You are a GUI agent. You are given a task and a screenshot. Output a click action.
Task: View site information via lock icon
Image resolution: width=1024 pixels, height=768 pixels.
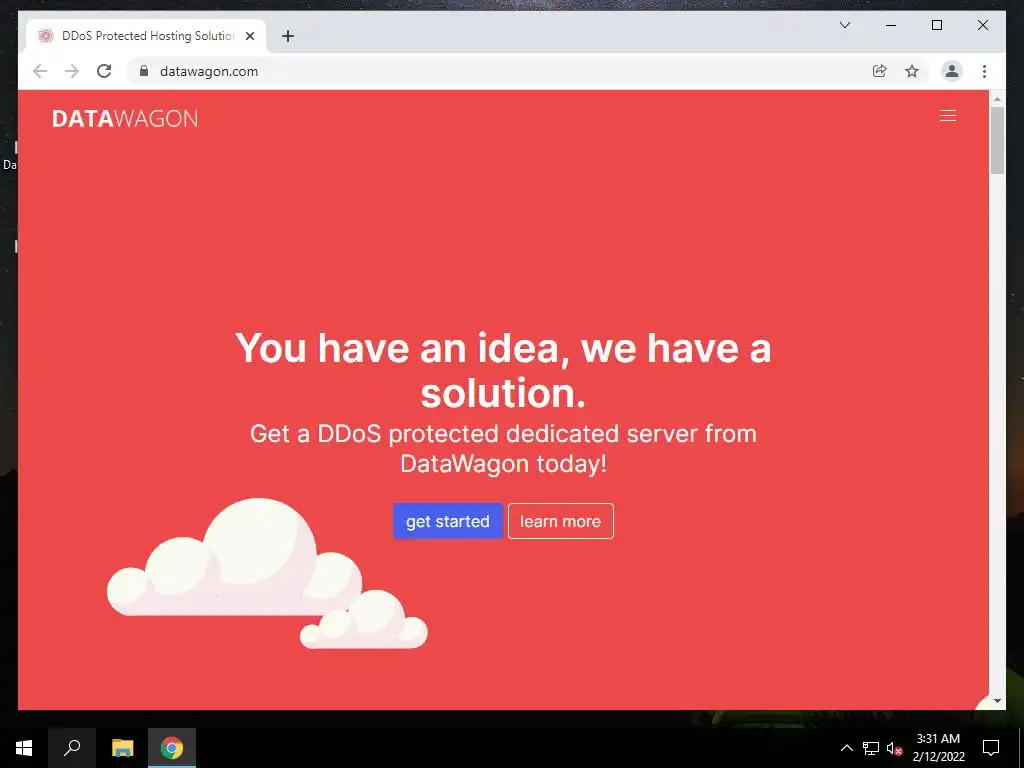point(144,71)
